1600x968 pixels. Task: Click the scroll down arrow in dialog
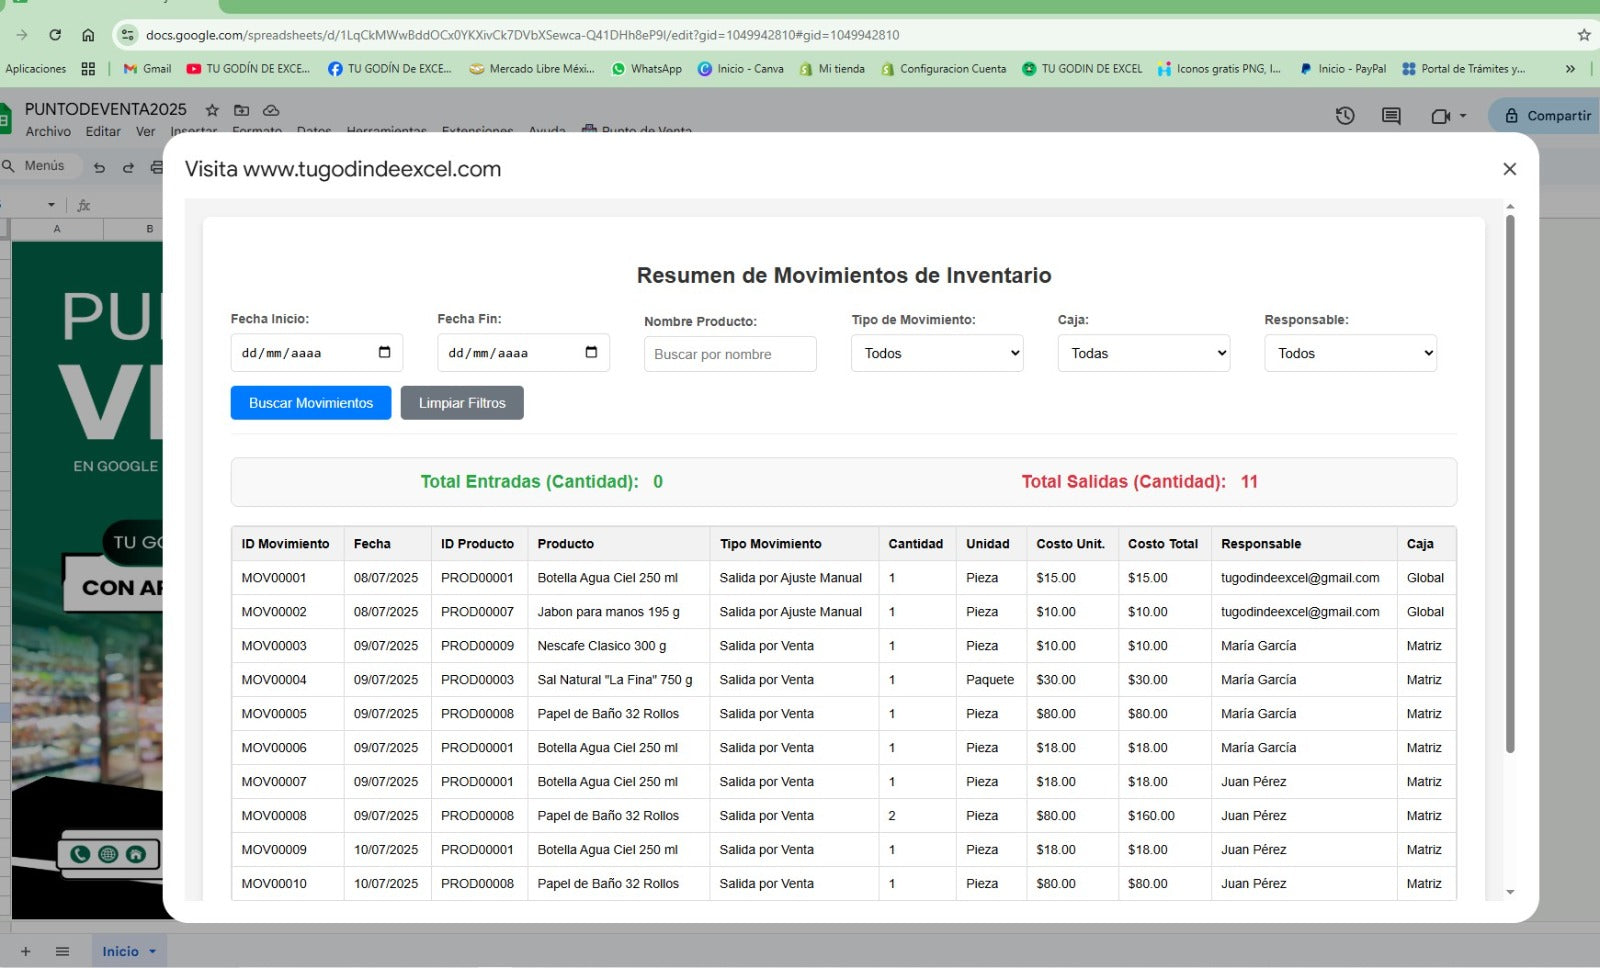pos(1510,892)
